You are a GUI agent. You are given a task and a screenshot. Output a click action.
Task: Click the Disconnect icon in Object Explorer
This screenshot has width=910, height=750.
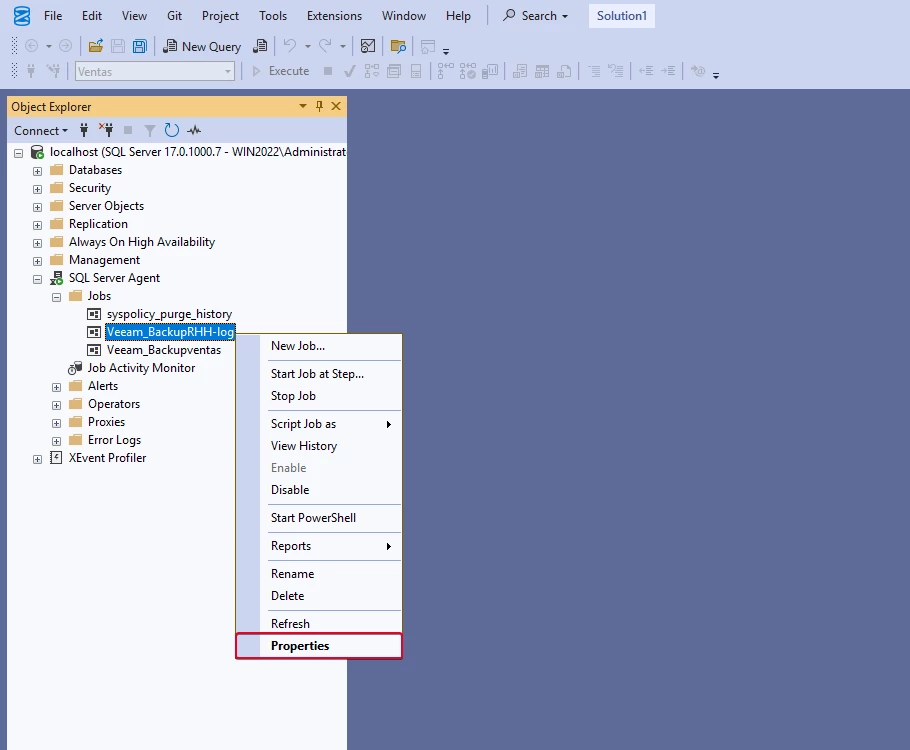coord(106,130)
